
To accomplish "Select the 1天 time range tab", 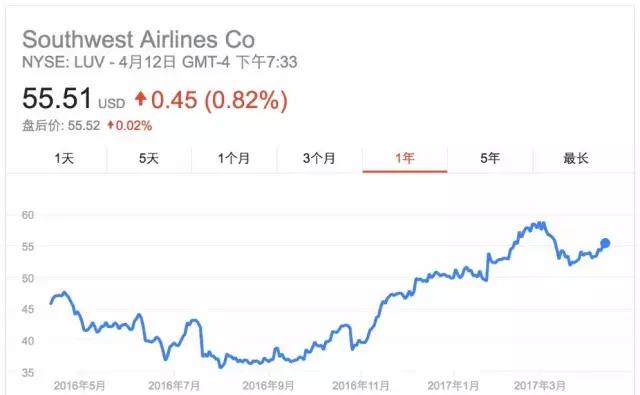I will (64, 158).
